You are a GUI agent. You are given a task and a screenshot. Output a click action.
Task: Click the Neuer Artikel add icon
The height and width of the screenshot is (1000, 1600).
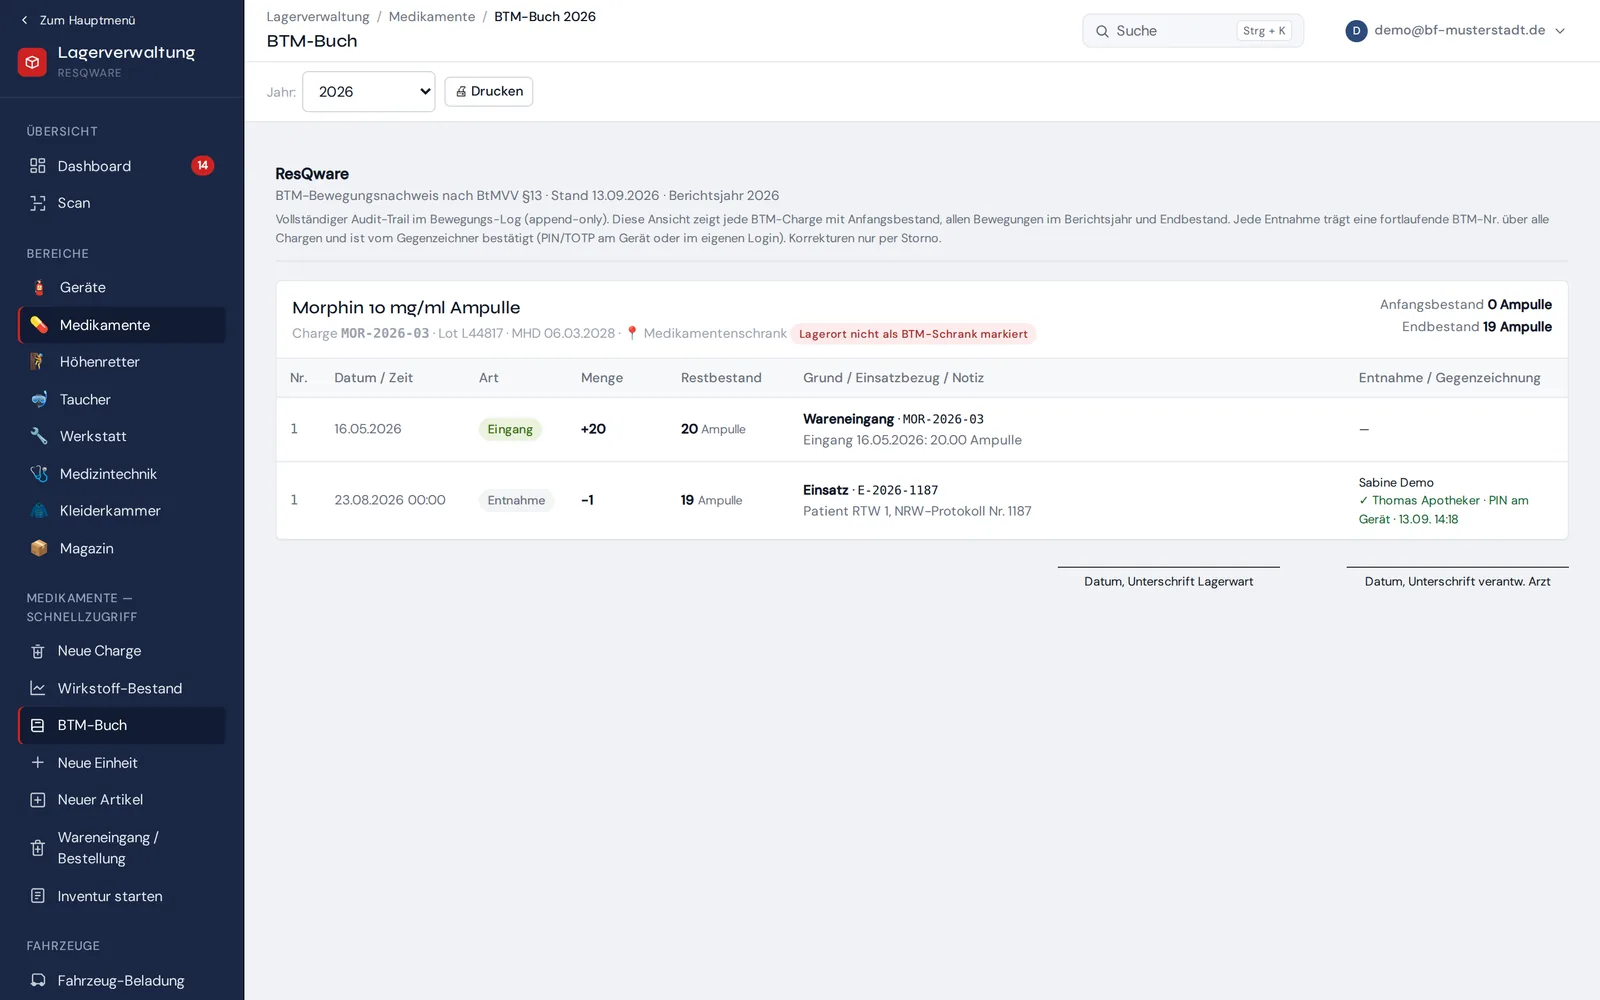click(38, 800)
